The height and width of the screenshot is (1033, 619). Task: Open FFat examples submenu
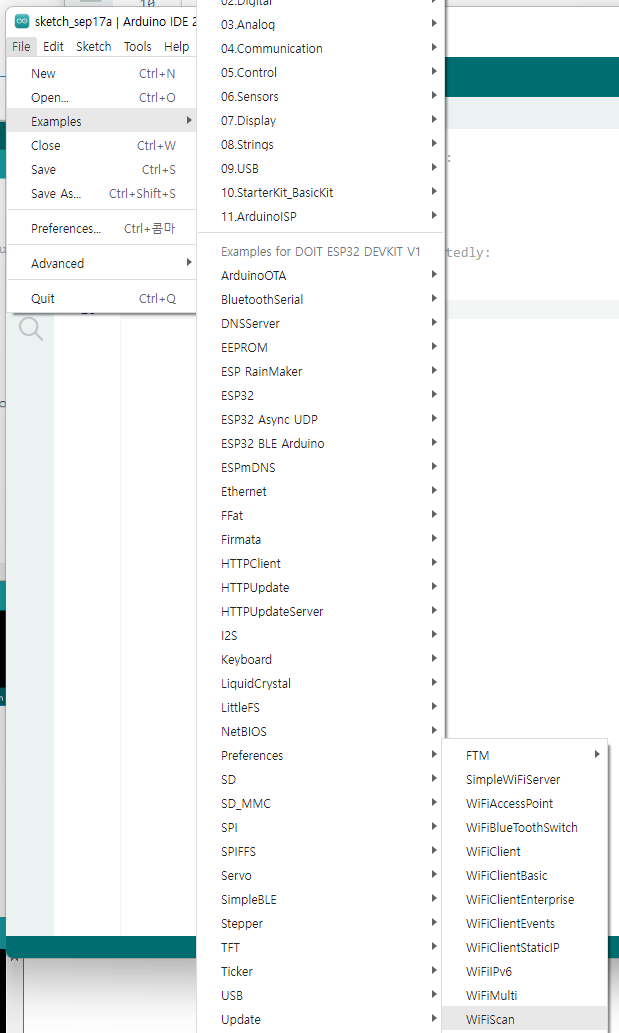(x=321, y=516)
